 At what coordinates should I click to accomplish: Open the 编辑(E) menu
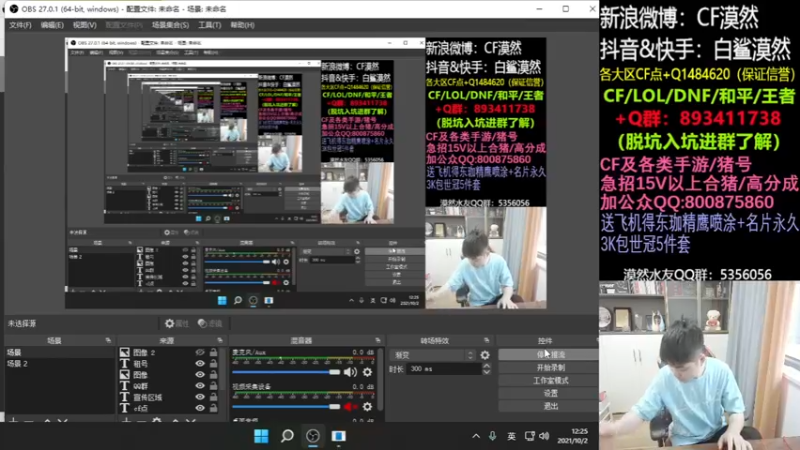52,25
